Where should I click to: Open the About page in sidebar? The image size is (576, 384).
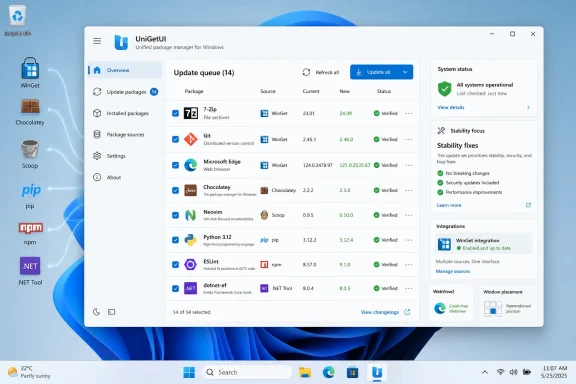(x=125, y=177)
